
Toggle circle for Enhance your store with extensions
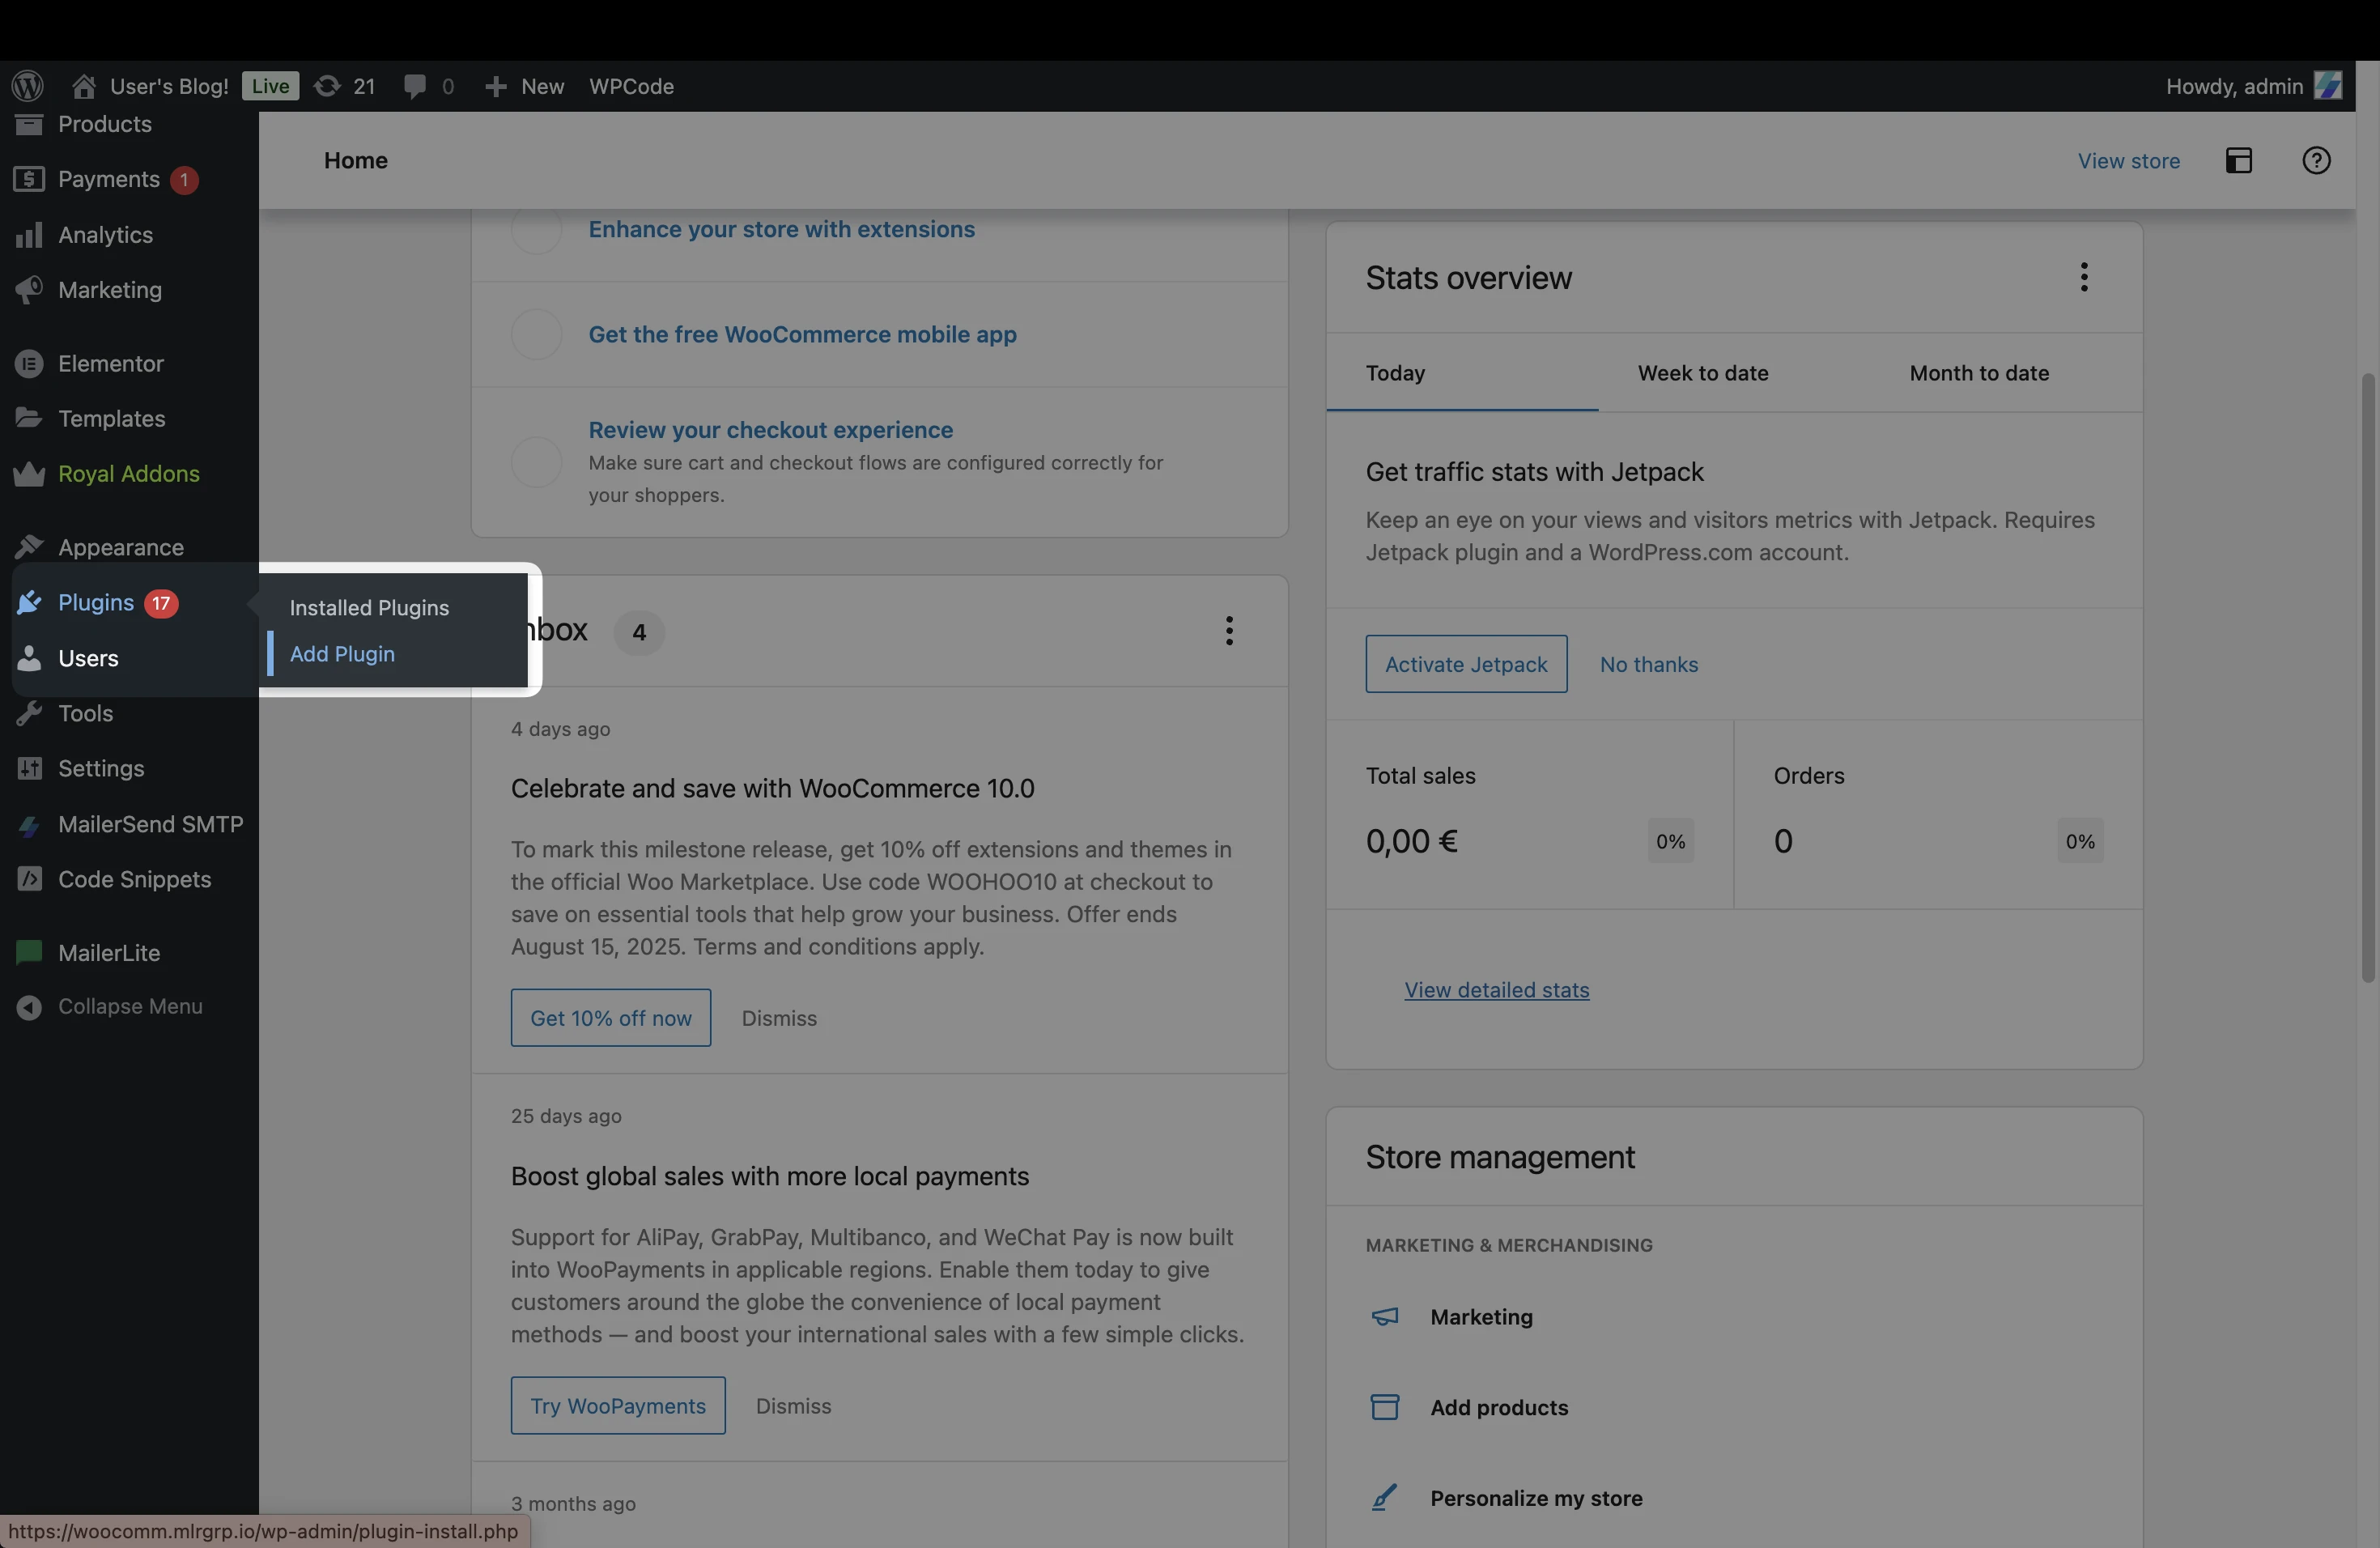(x=536, y=229)
